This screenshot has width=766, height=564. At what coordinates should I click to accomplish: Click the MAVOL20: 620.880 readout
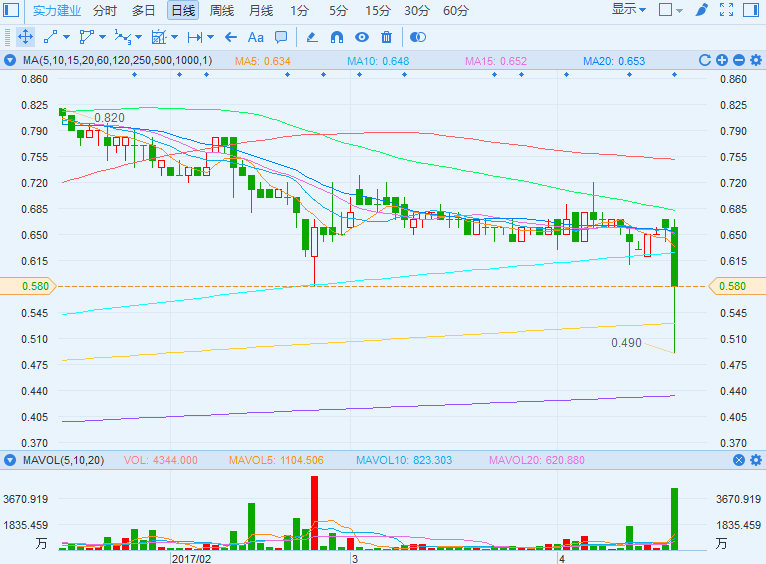coord(536,460)
